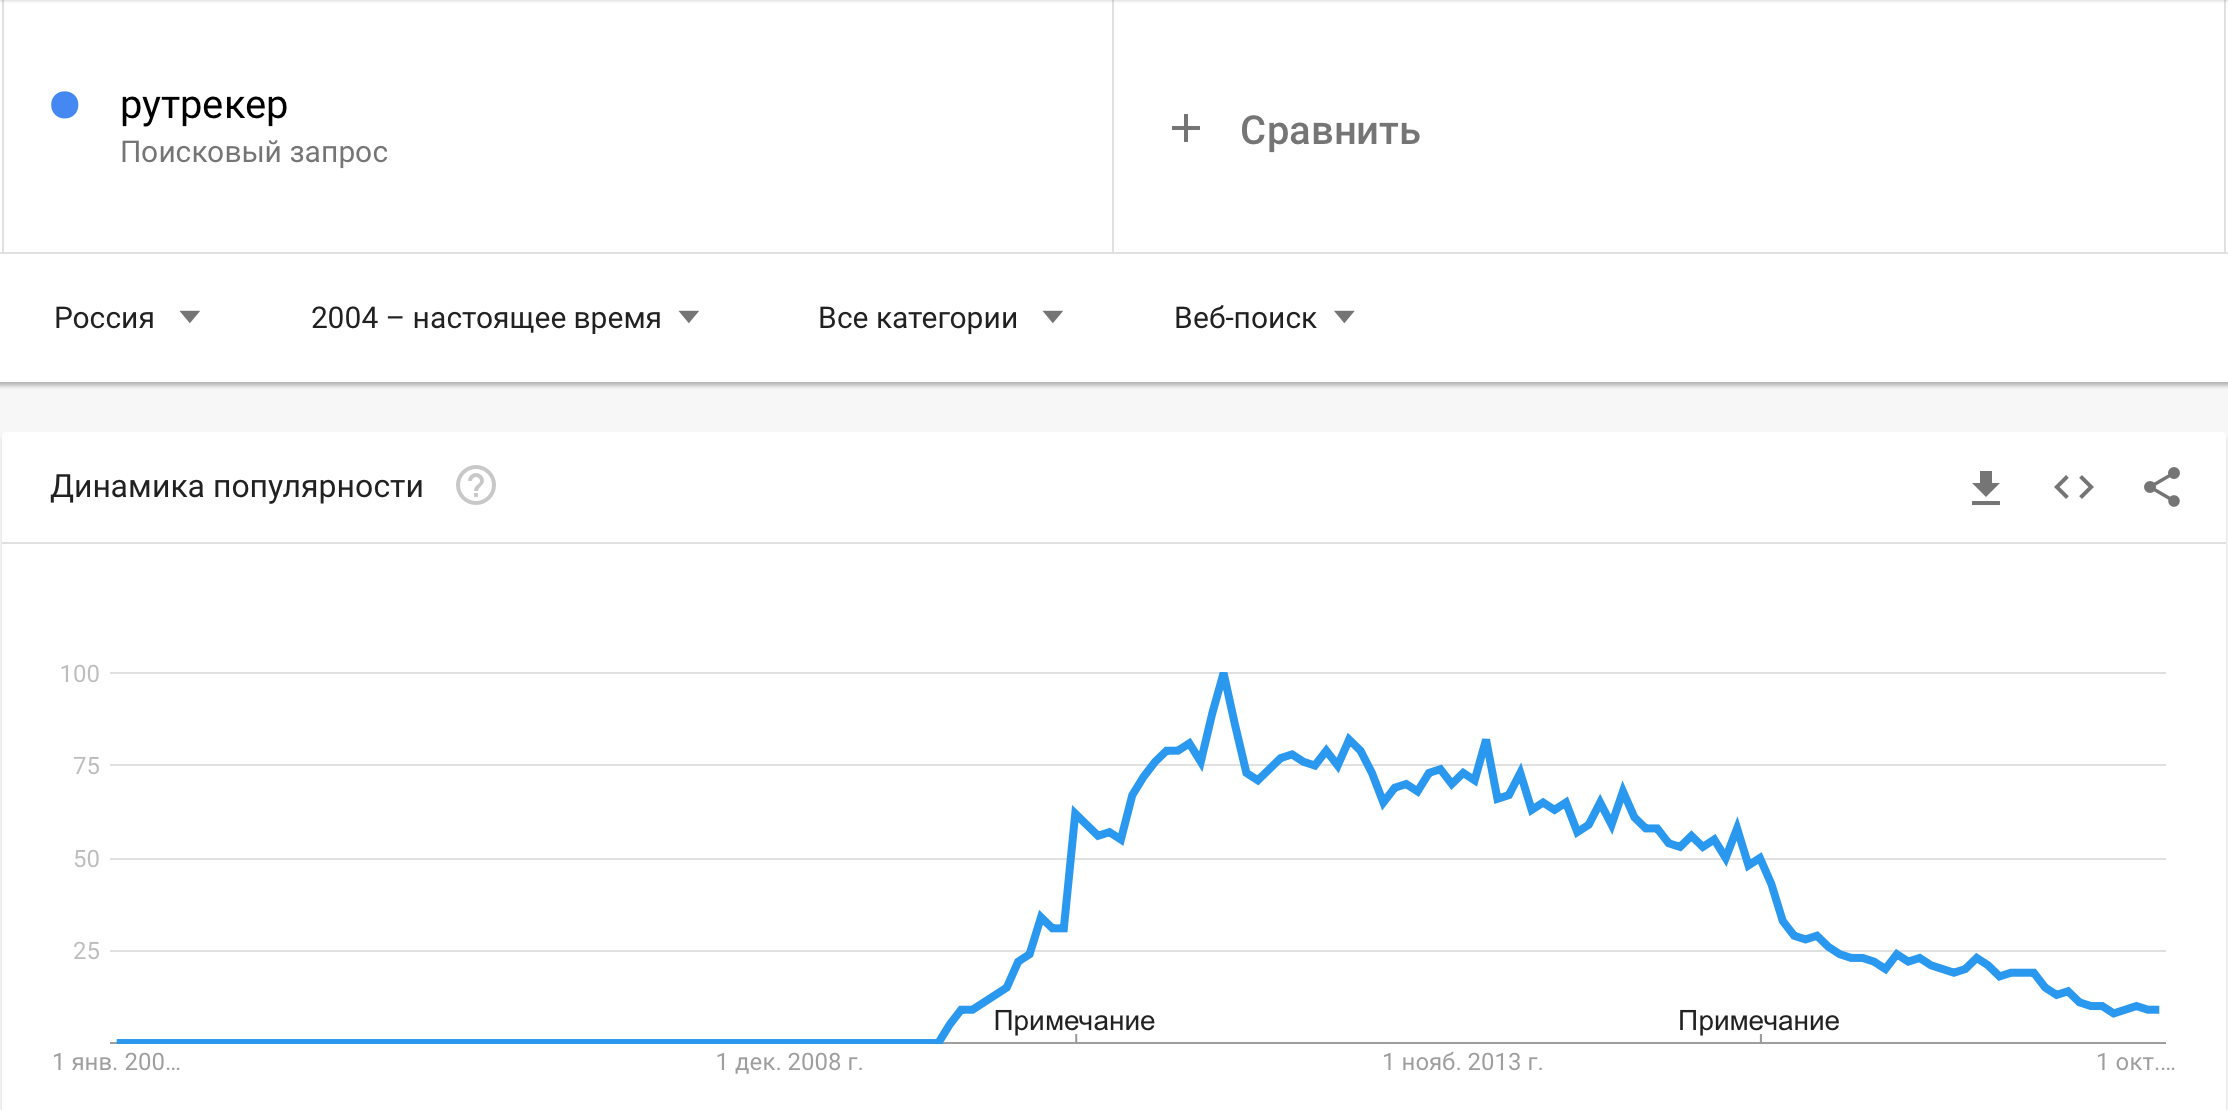The image size is (2228, 1110).
Task: Open the 2004 – настоящее время time range dropdown
Action: point(505,318)
